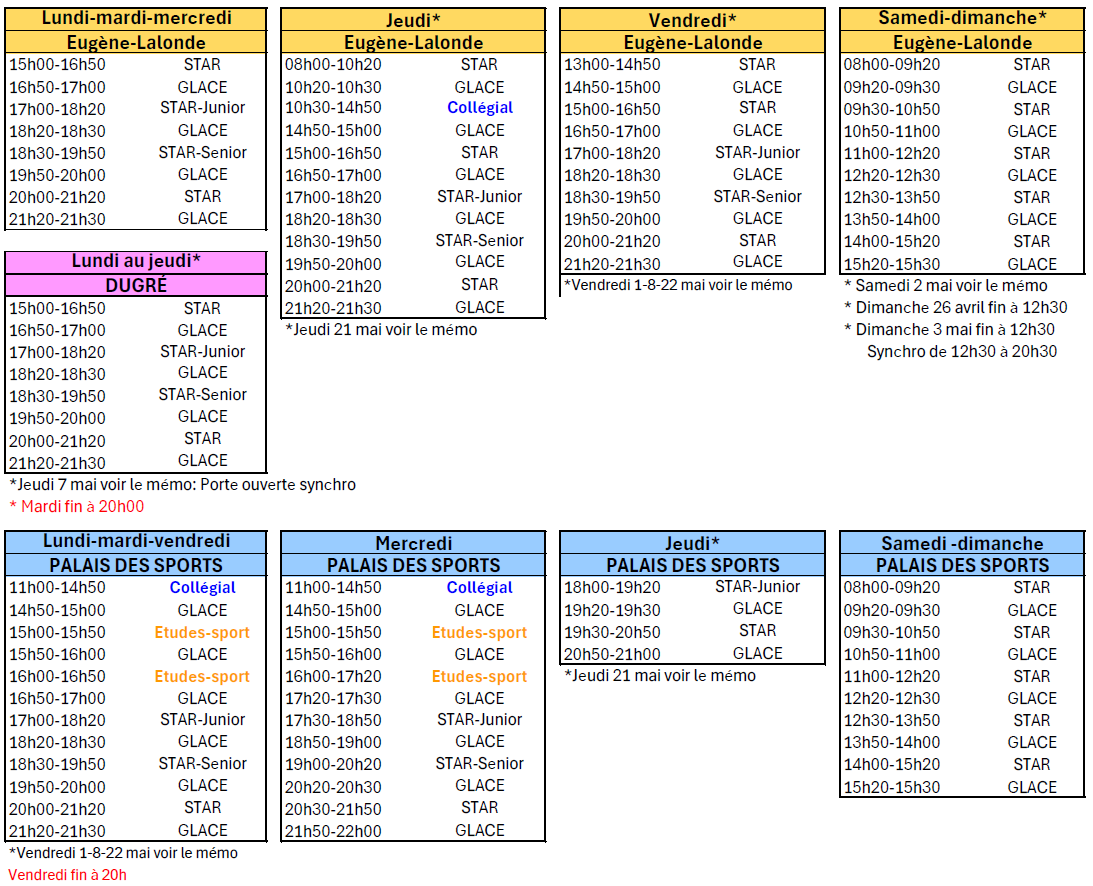Click the red 'Vendredi fin à 20h' note

(x=68, y=875)
